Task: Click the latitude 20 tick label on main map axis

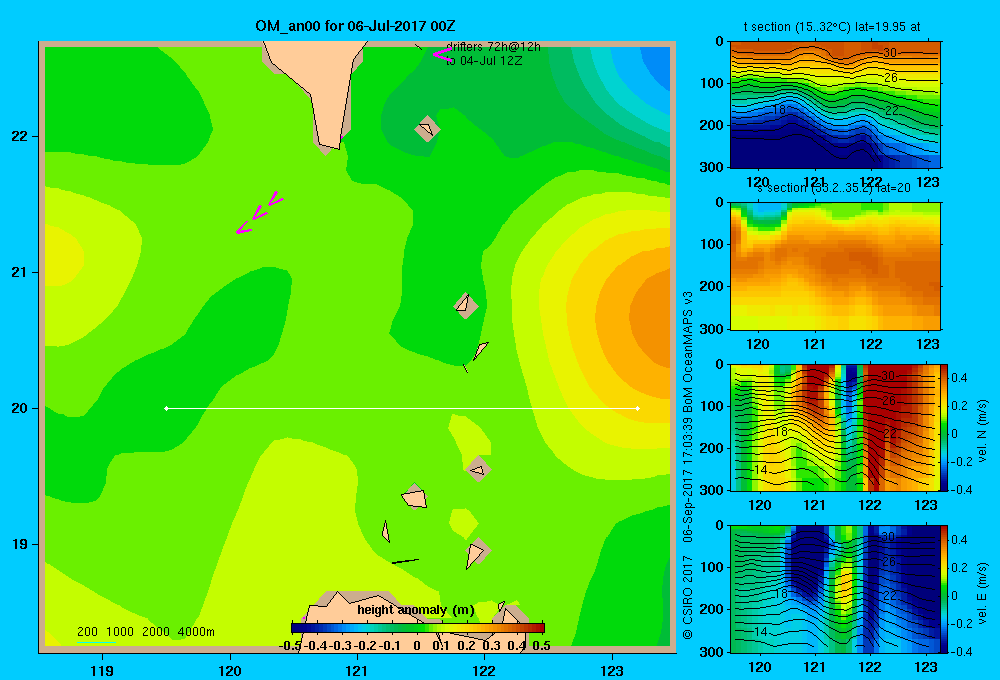Action: pyautogui.click(x=20, y=408)
